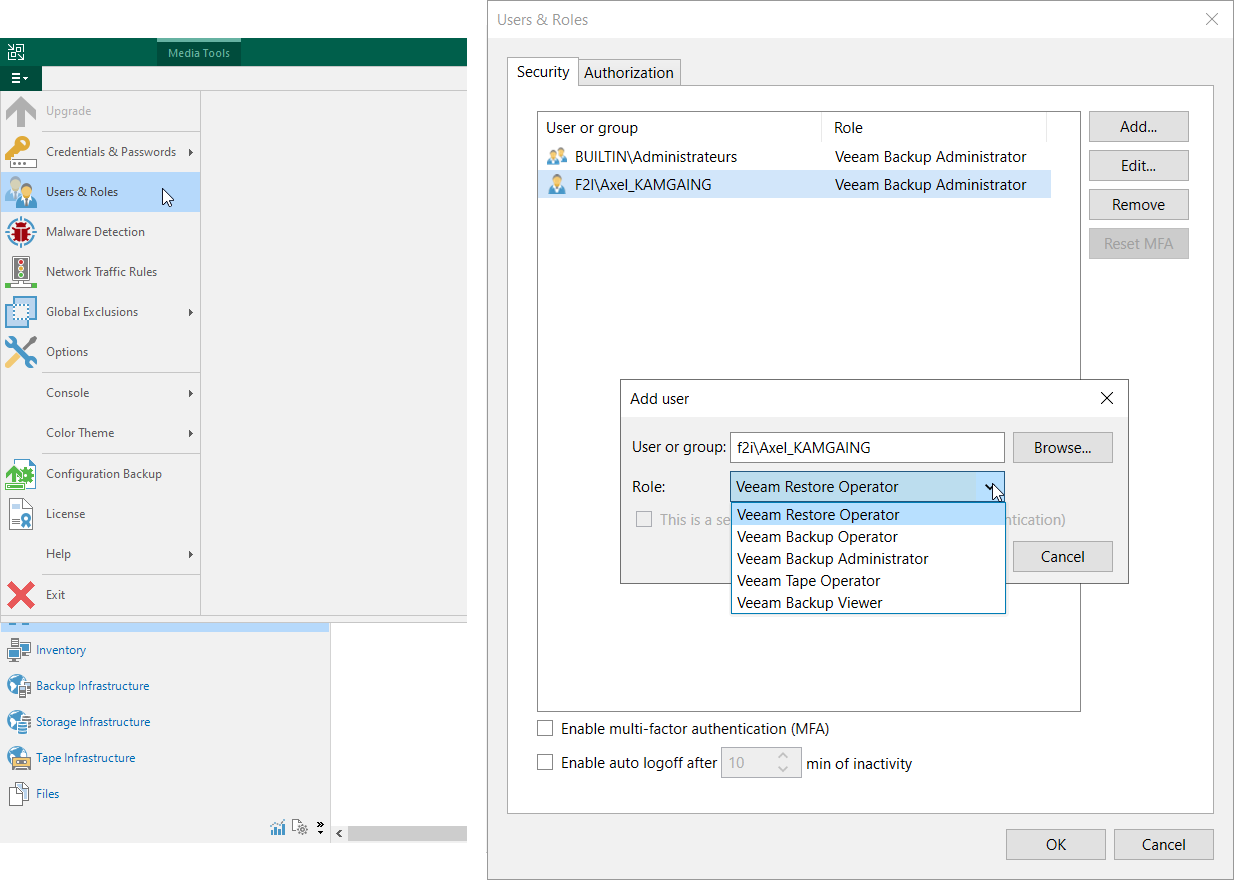Expand the Help submenu arrow
1234x880 pixels.
click(190, 554)
